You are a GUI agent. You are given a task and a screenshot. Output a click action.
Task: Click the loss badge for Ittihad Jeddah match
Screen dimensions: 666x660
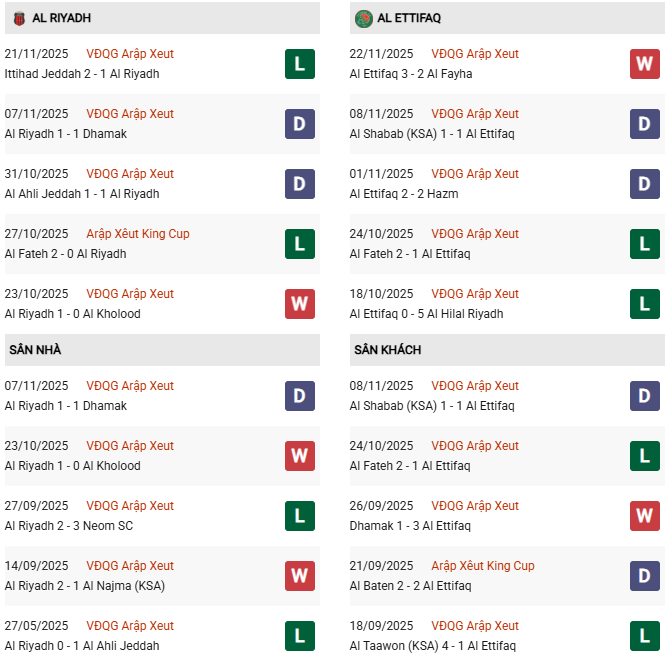(299, 64)
